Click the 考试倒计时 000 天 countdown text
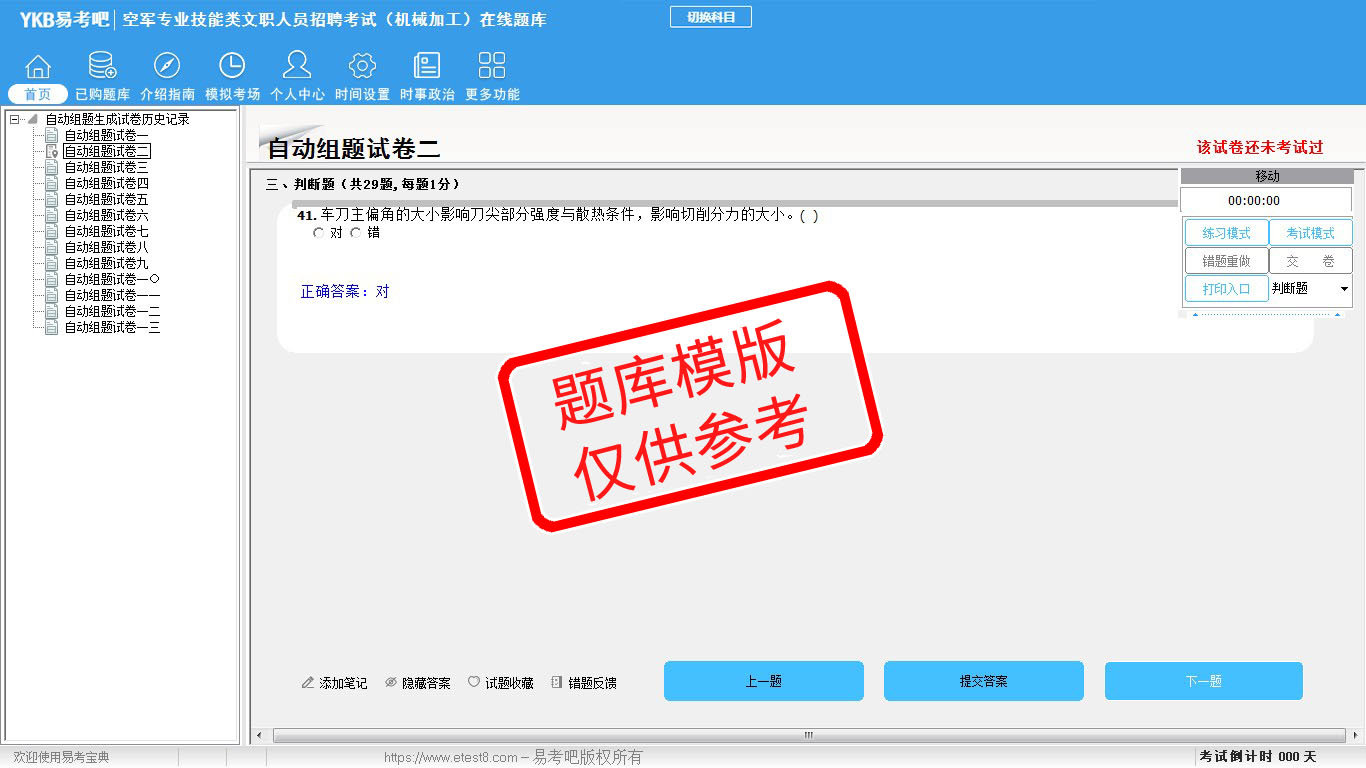This screenshot has width=1366, height=768. (1258, 757)
